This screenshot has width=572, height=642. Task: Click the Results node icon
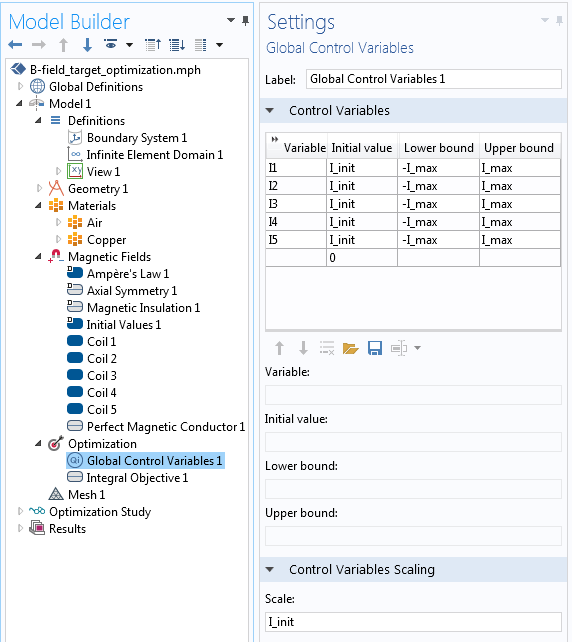tap(37, 528)
